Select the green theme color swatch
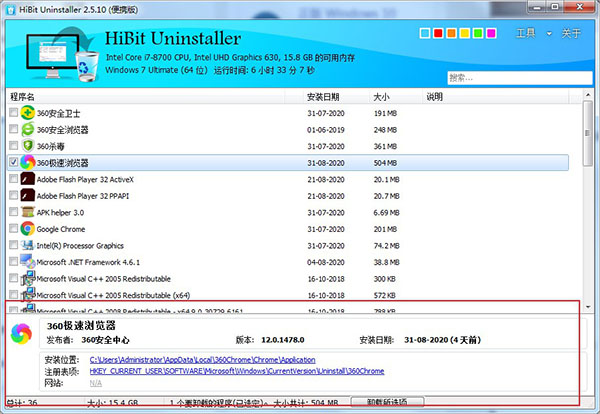Viewport: 600px width, 414px height. coord(478,33)
